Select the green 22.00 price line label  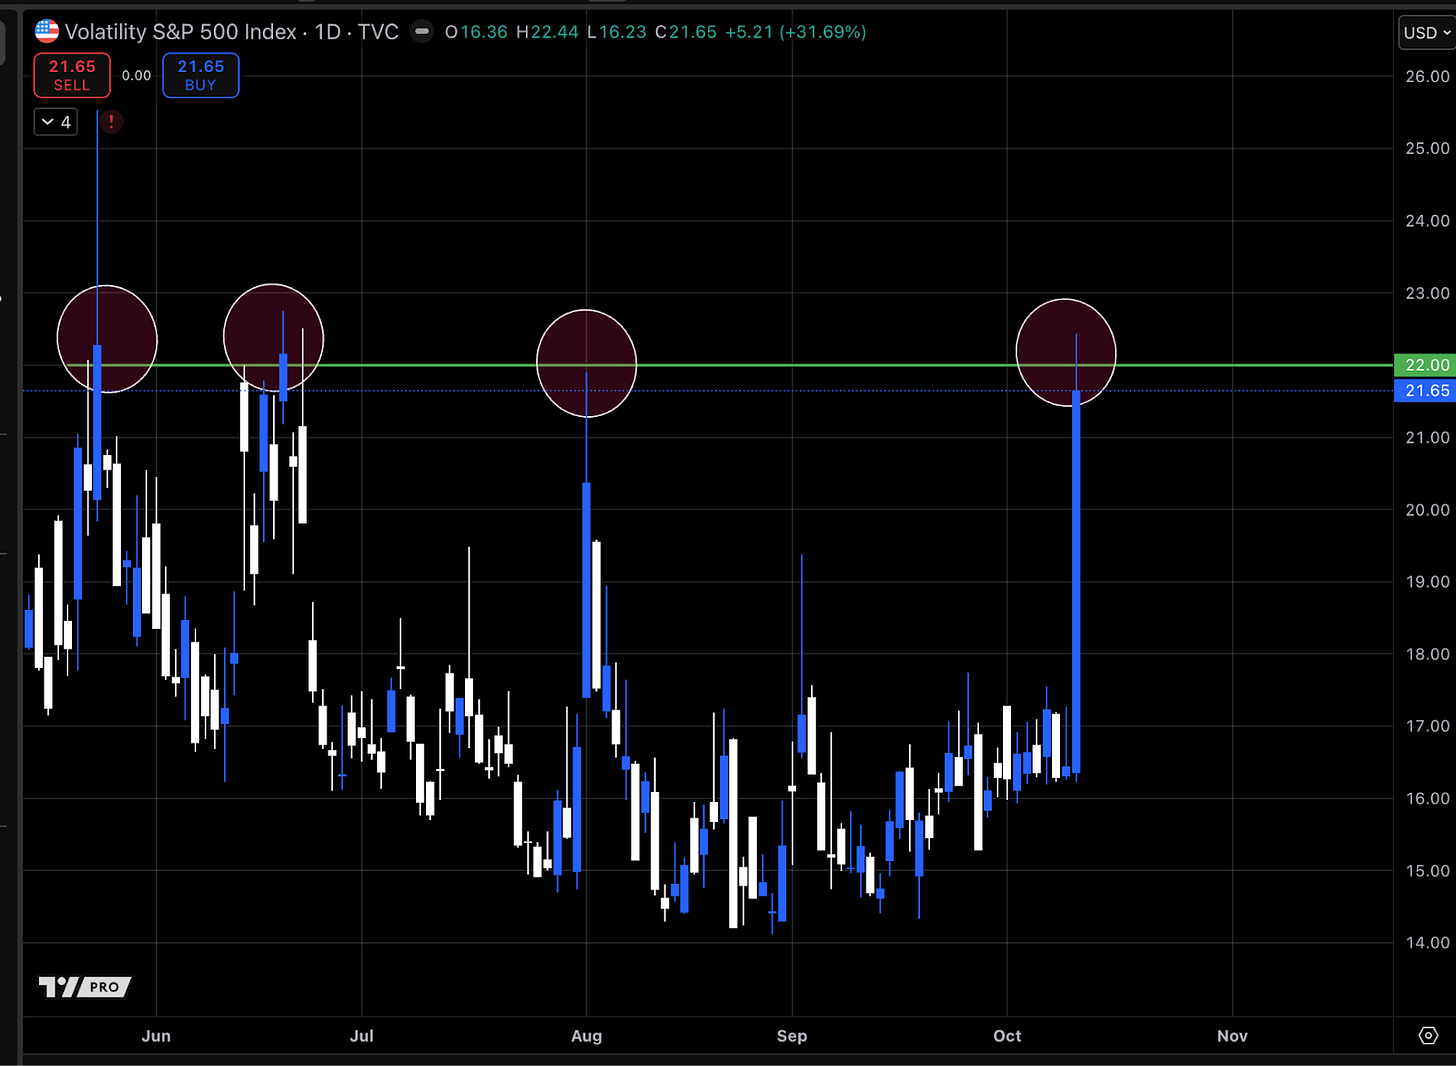(x=1426, y=365)
